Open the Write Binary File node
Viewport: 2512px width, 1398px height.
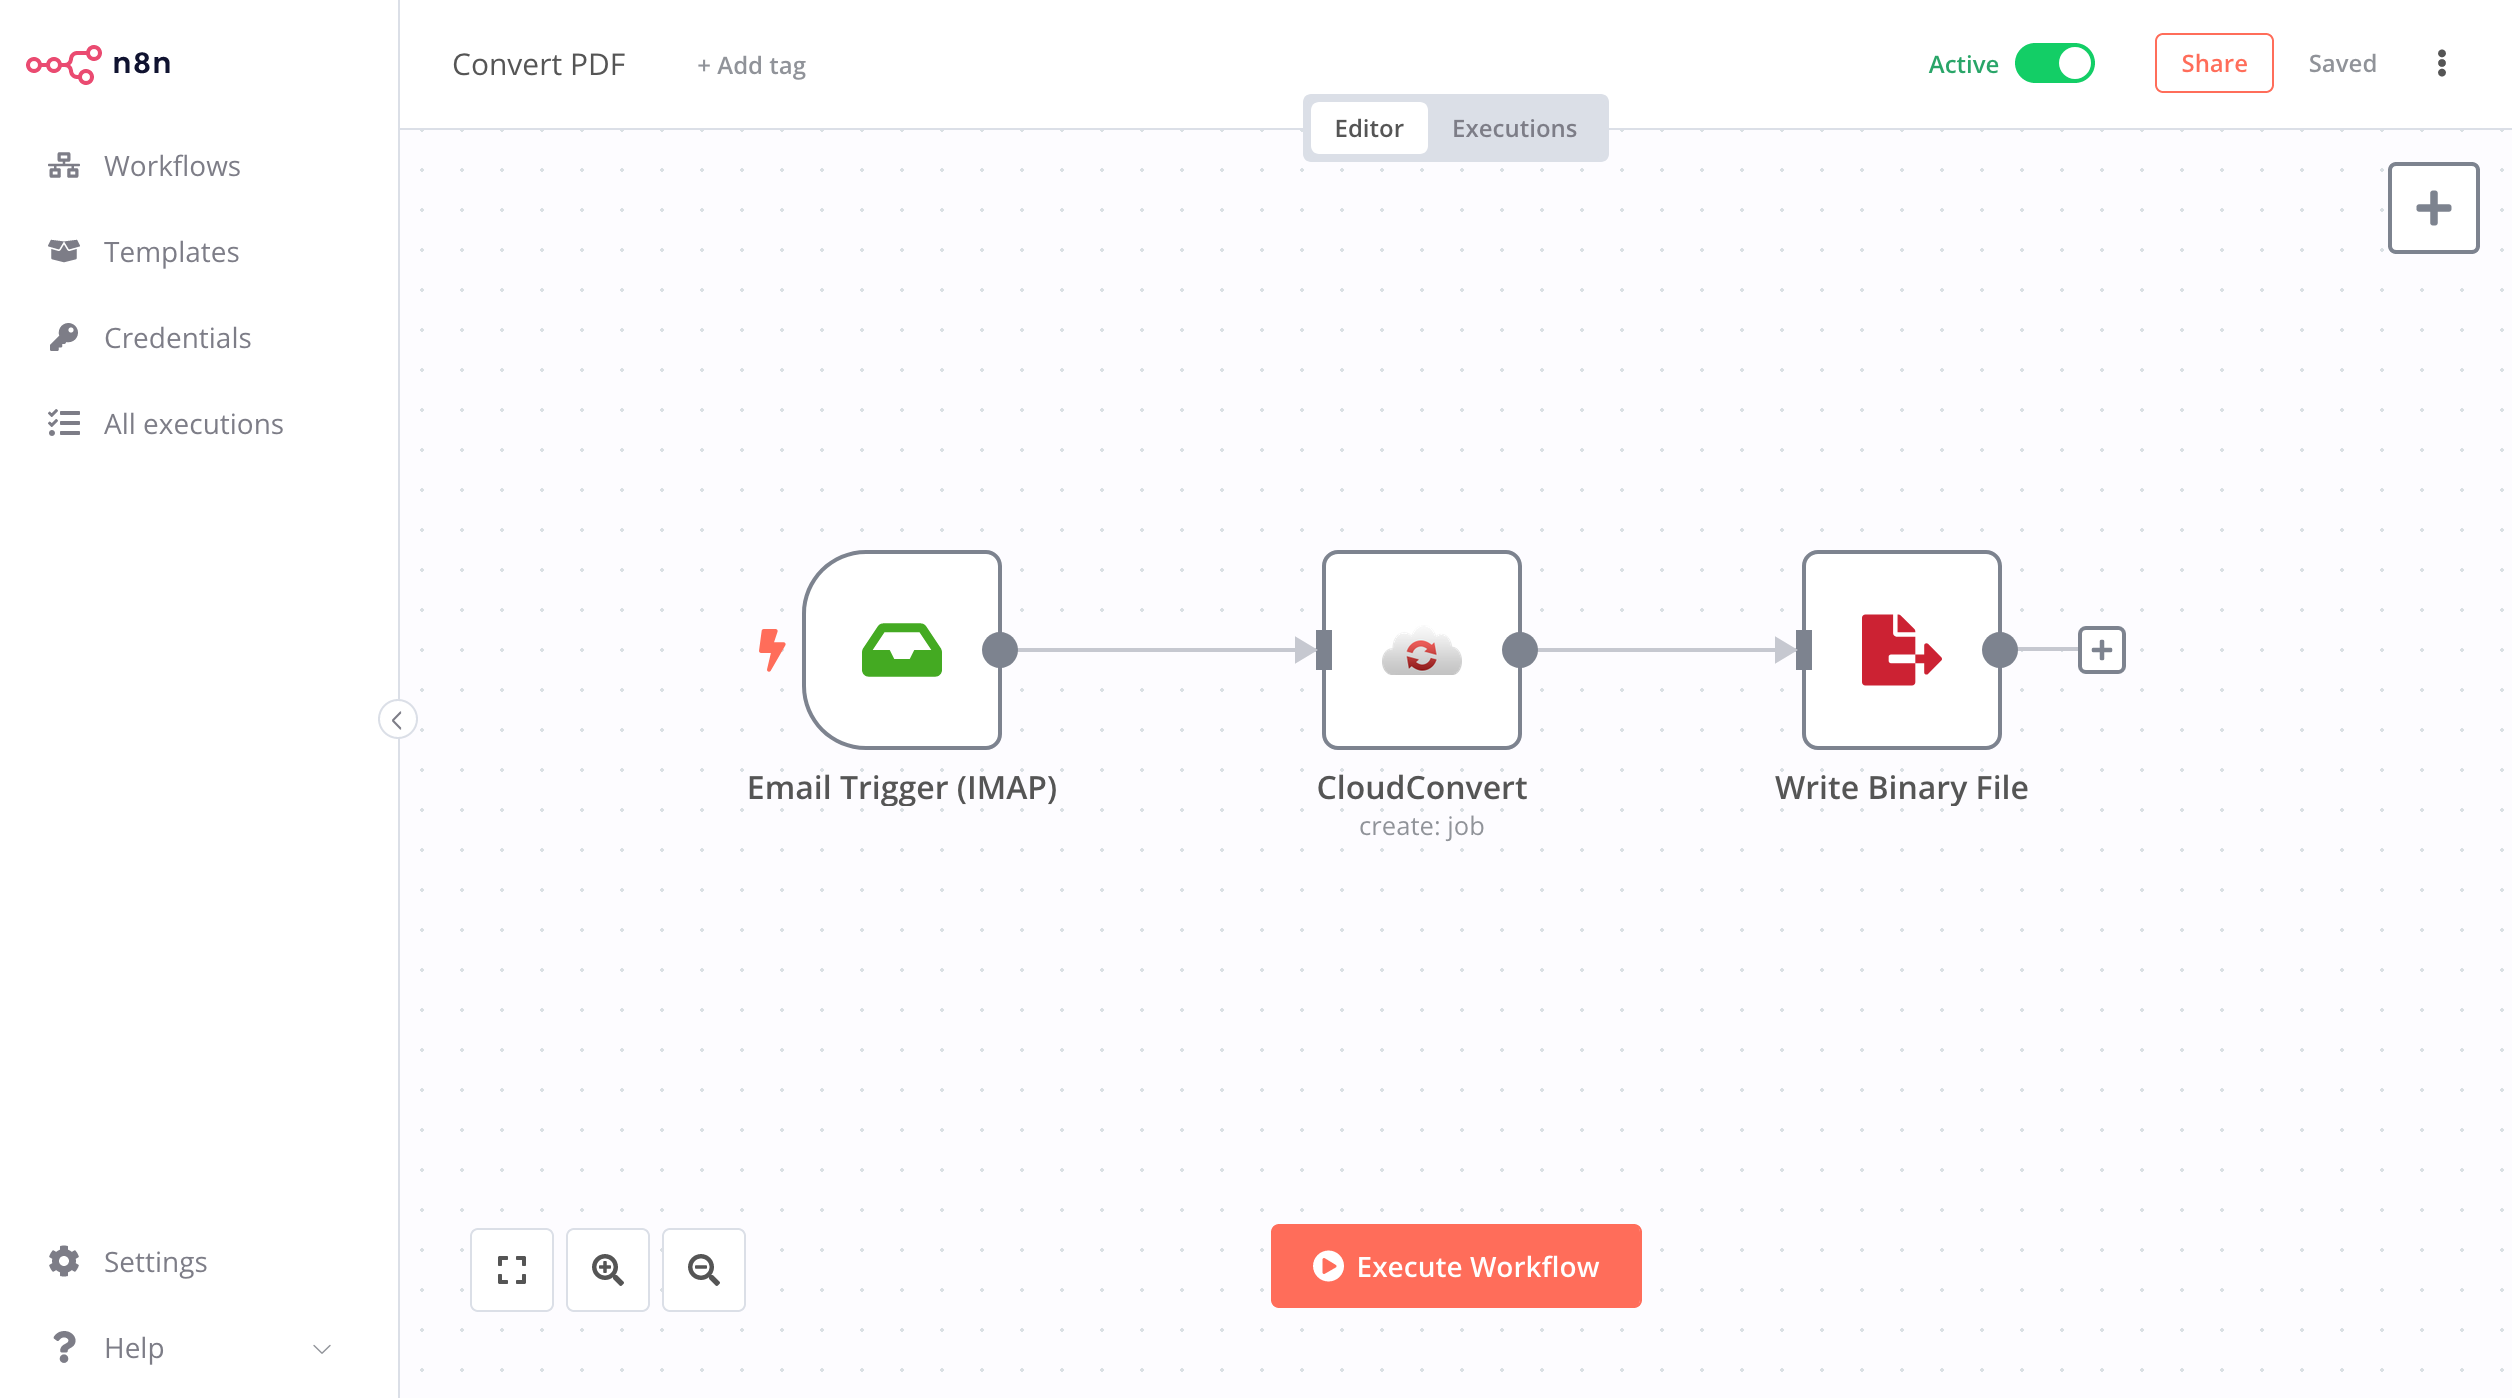pos(1900,650)
